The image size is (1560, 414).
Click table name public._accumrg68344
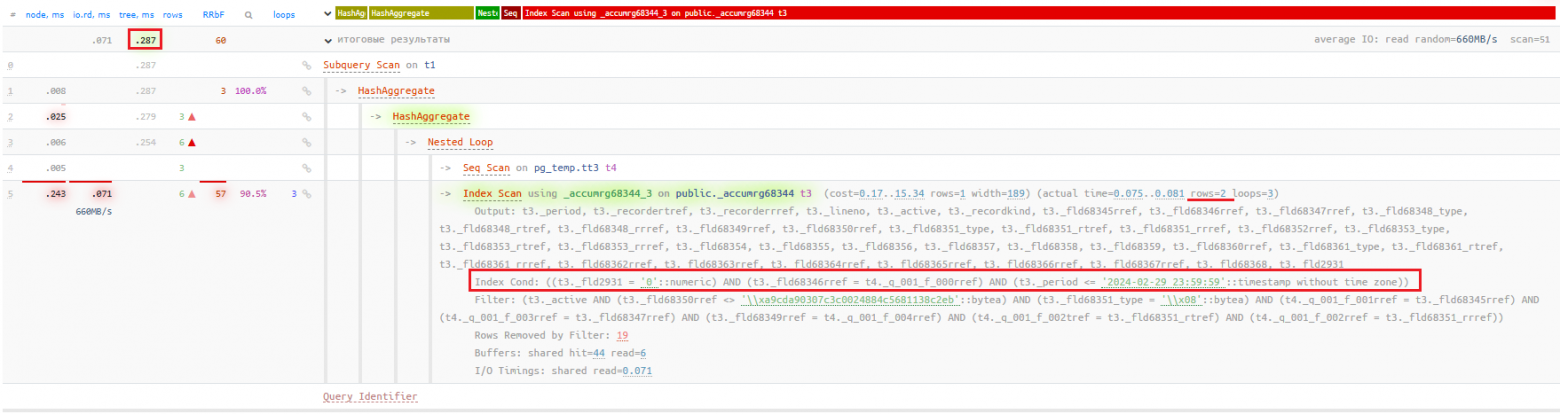click(x=735, y=194)
